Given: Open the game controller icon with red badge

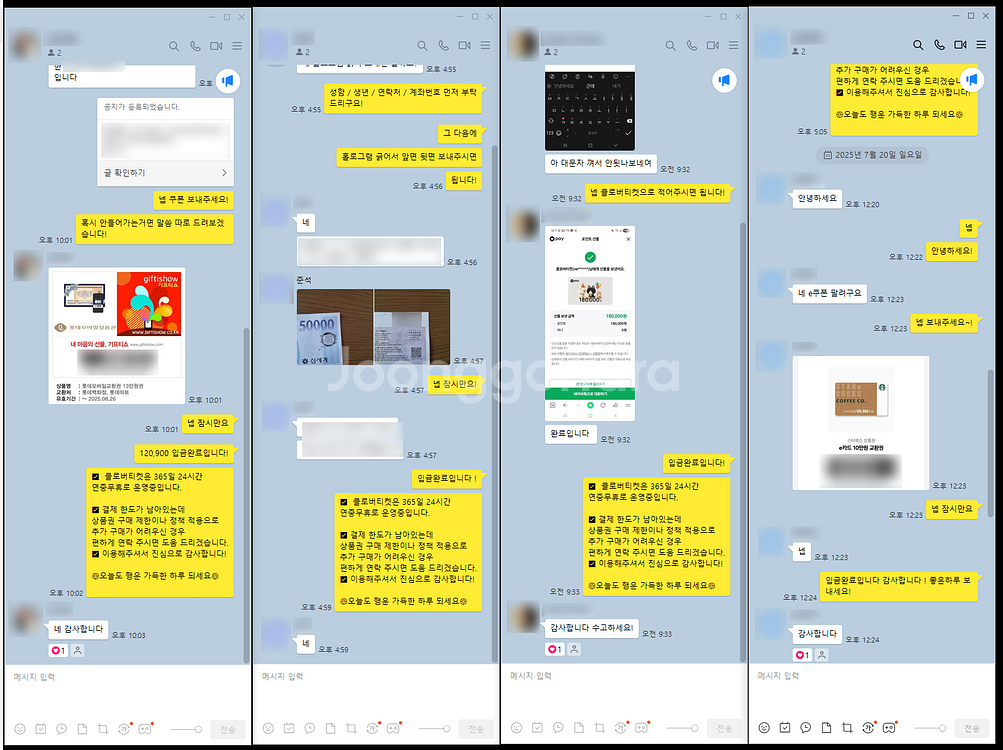Looking at the screenshot, I should click(145, 729).
